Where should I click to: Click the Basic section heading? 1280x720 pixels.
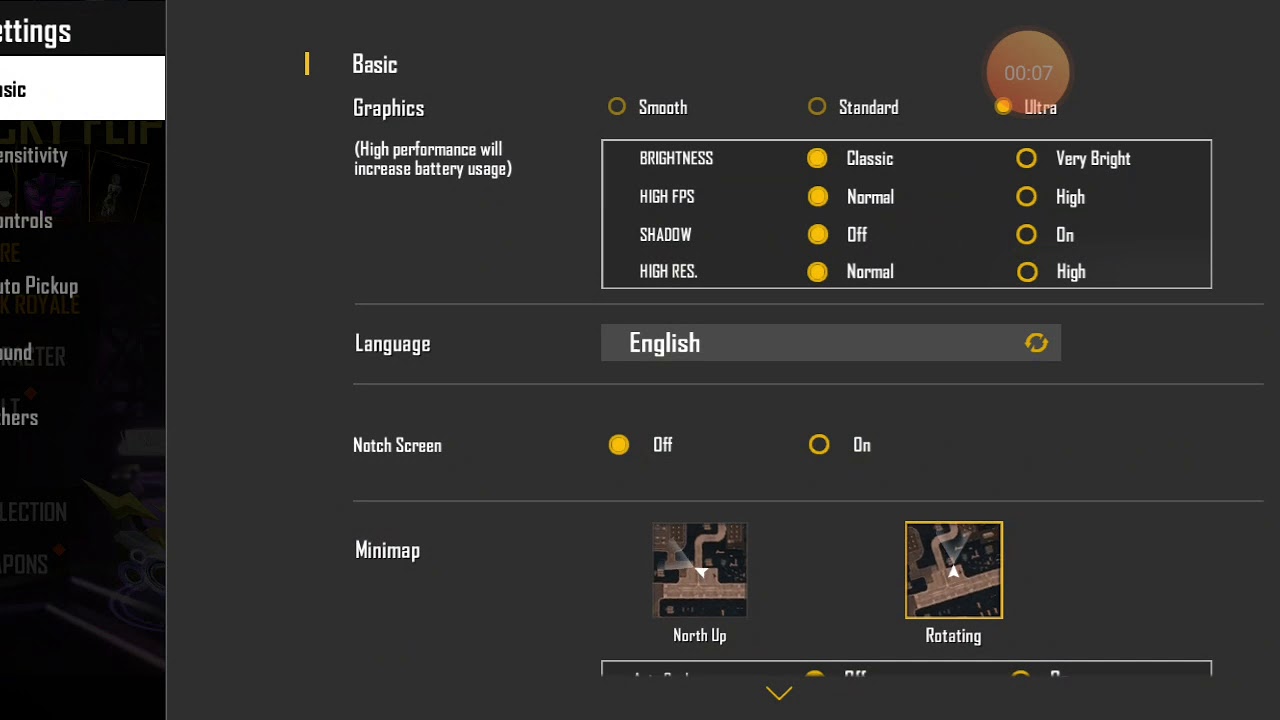pos(375,64)
